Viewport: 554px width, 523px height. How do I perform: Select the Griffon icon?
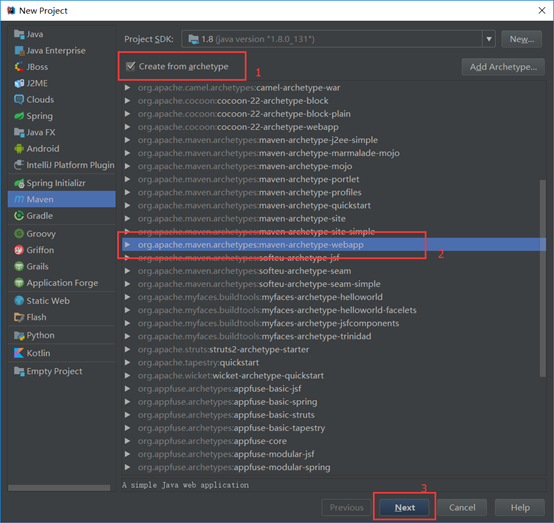19,250
